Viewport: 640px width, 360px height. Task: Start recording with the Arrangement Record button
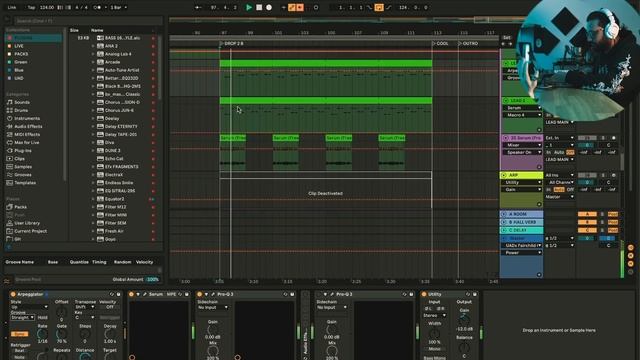pyautogui.click(x=269, y=7)
